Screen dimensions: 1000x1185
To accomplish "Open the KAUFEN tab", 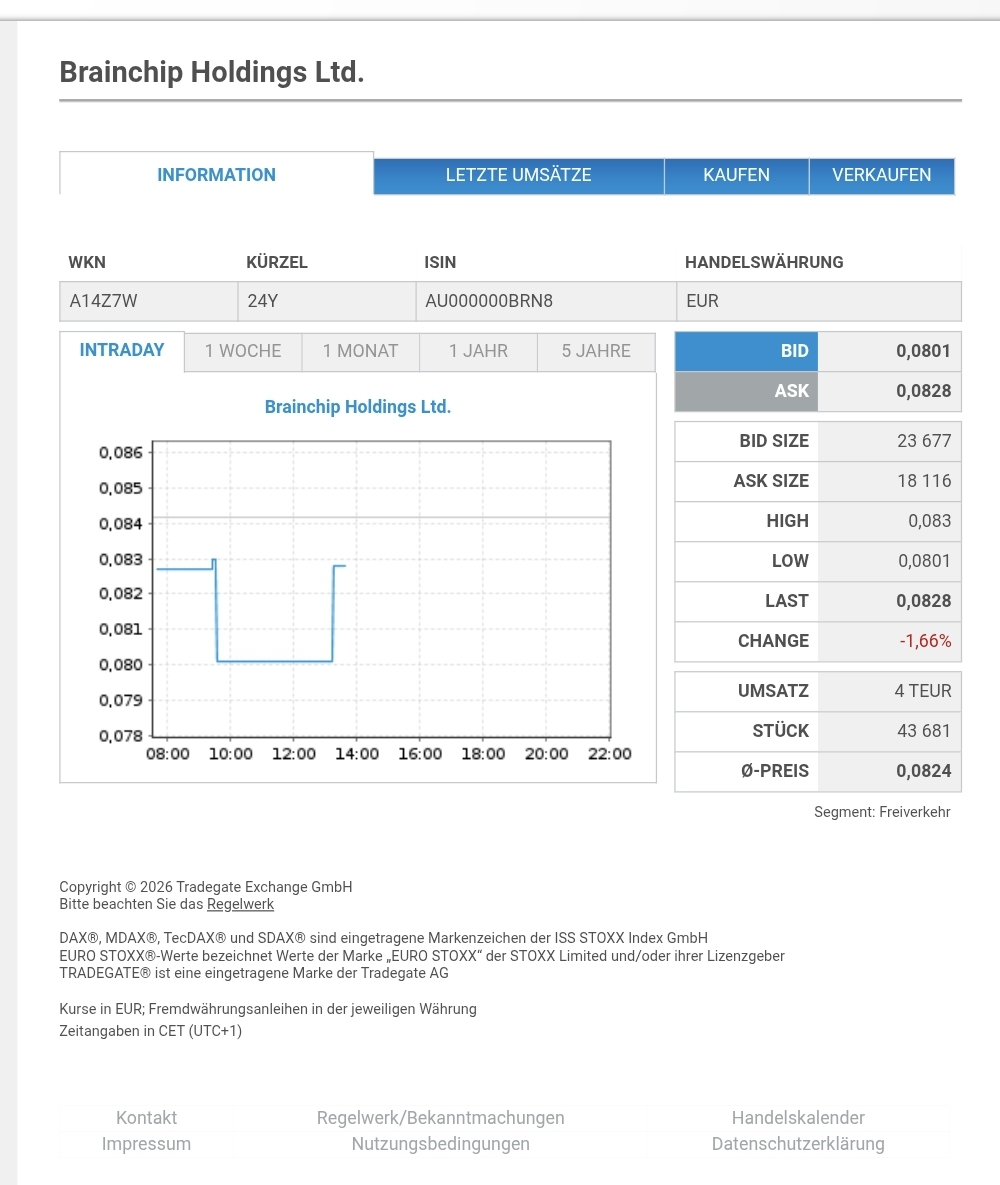I will pos(736,175).
